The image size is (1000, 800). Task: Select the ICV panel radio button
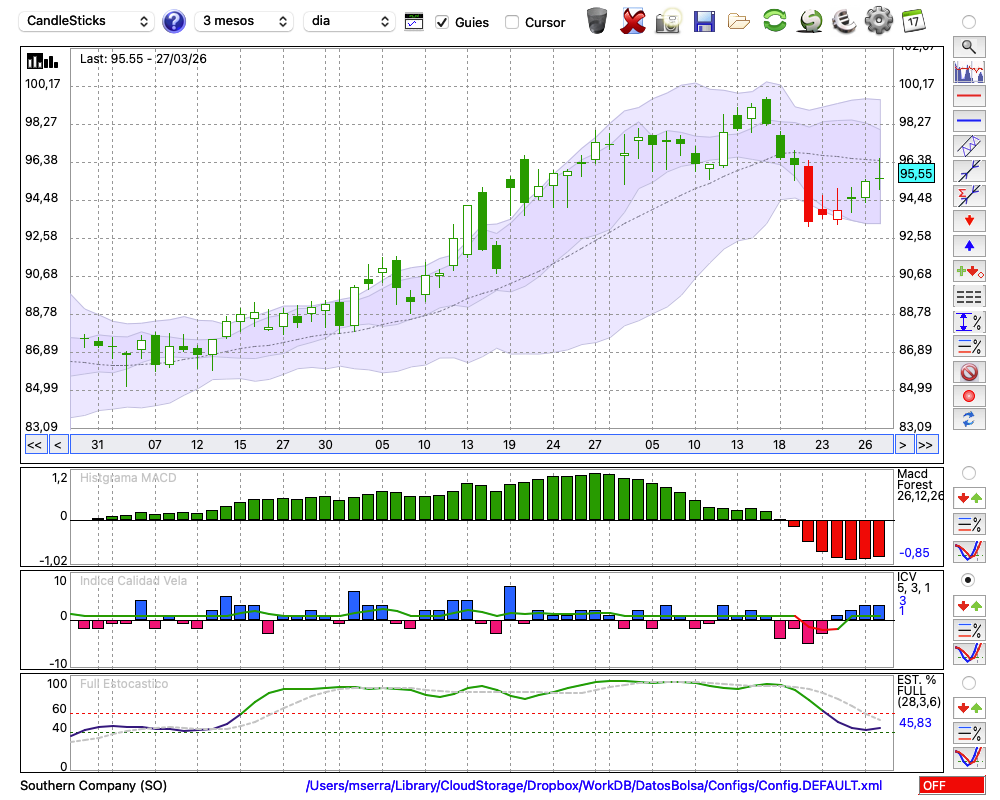click(x=969, y=580)
